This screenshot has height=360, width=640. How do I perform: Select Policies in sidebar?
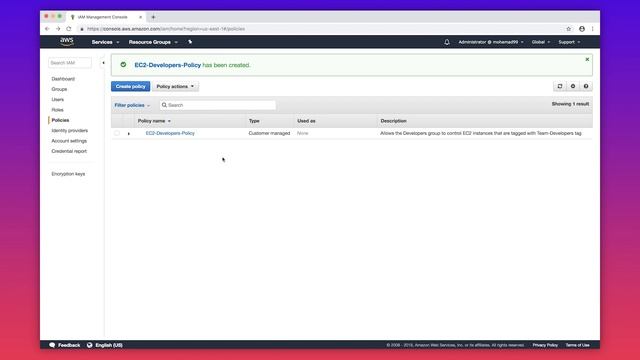(x=60, y=120)
